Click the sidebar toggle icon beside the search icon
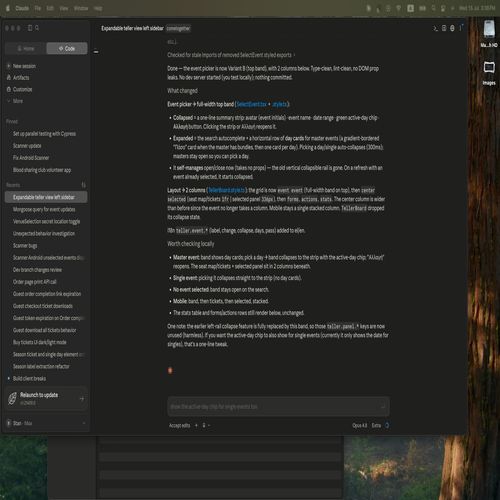The width and height of the screenshot is (500, 500). coord(30,28)
